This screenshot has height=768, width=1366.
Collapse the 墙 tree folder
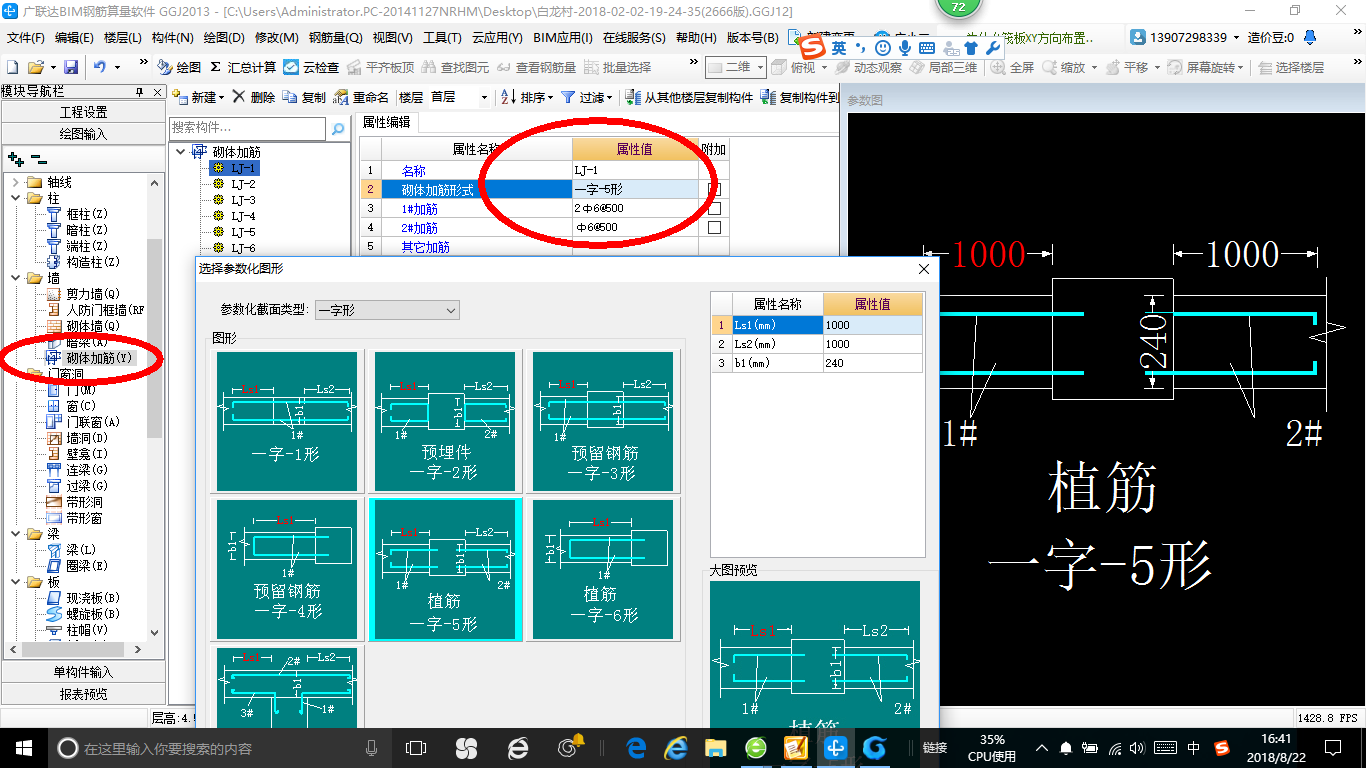click(15, 278)
